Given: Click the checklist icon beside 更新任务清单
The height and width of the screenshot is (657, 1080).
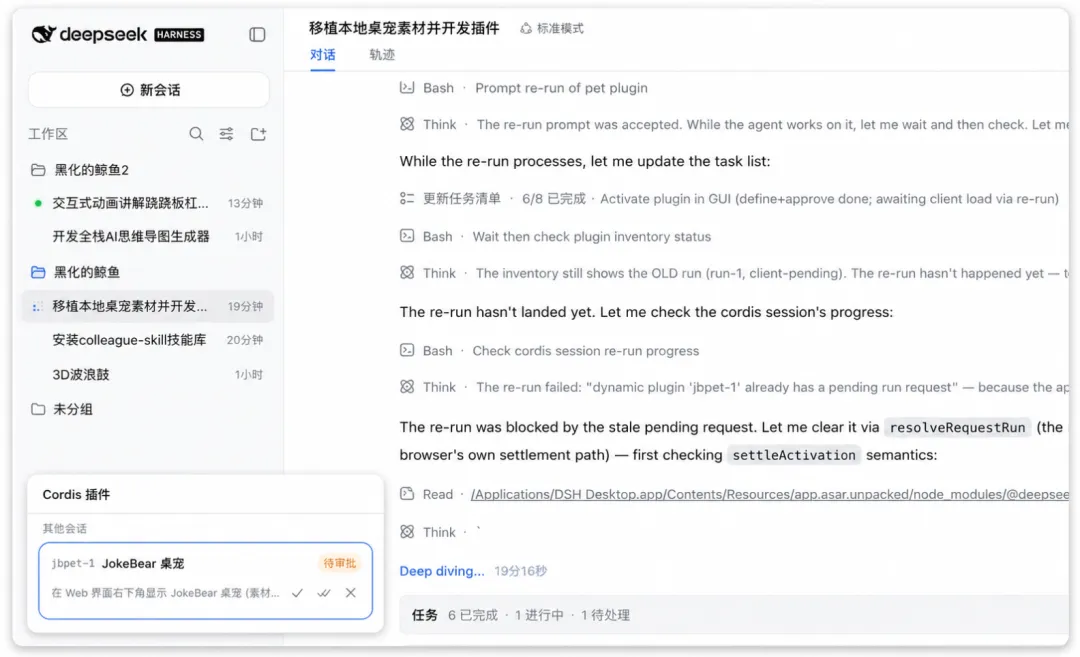Looking at the screenshot, I should [x=407, y=198].
